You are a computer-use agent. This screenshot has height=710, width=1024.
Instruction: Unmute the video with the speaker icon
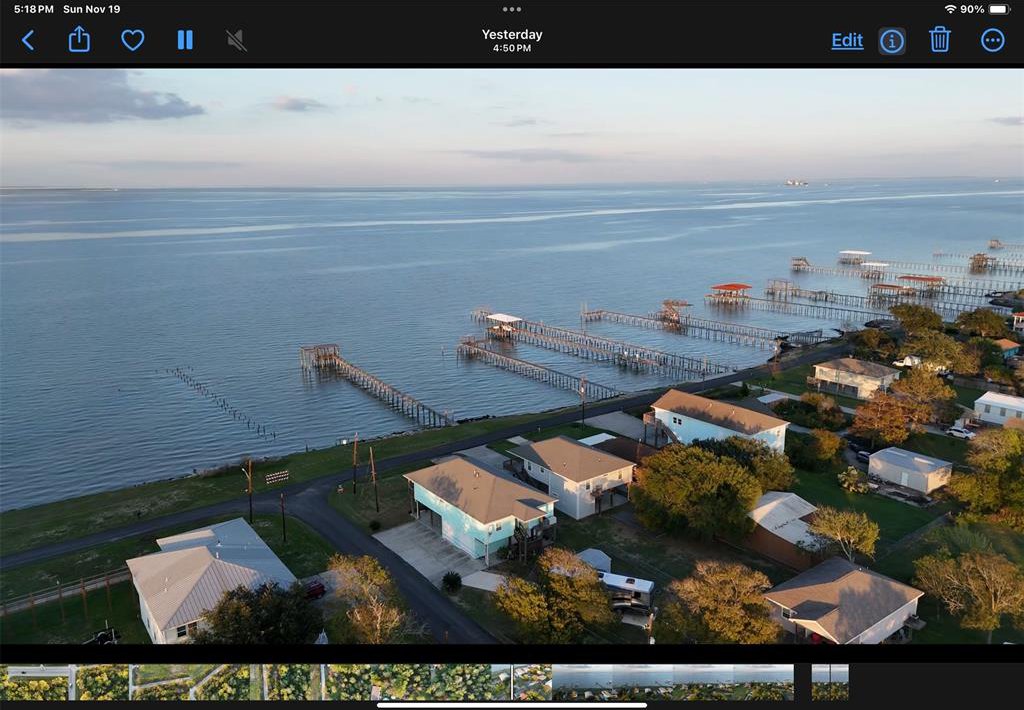236,40
